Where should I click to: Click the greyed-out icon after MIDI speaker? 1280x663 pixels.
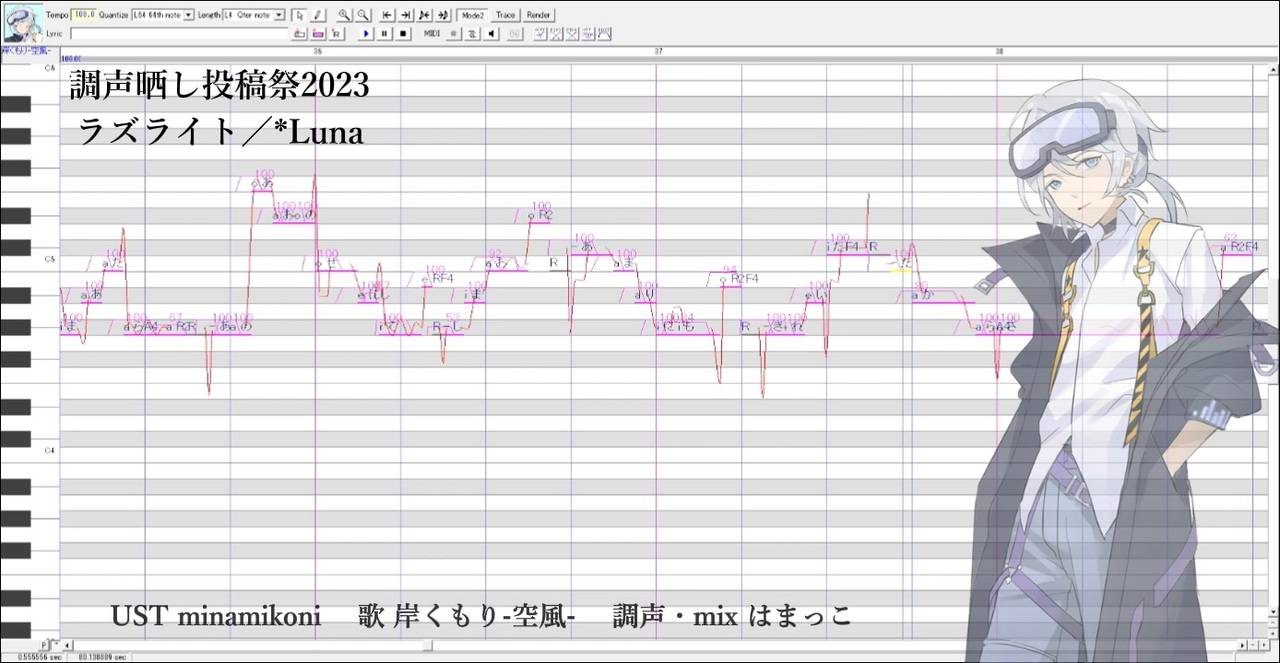(515, 34)
